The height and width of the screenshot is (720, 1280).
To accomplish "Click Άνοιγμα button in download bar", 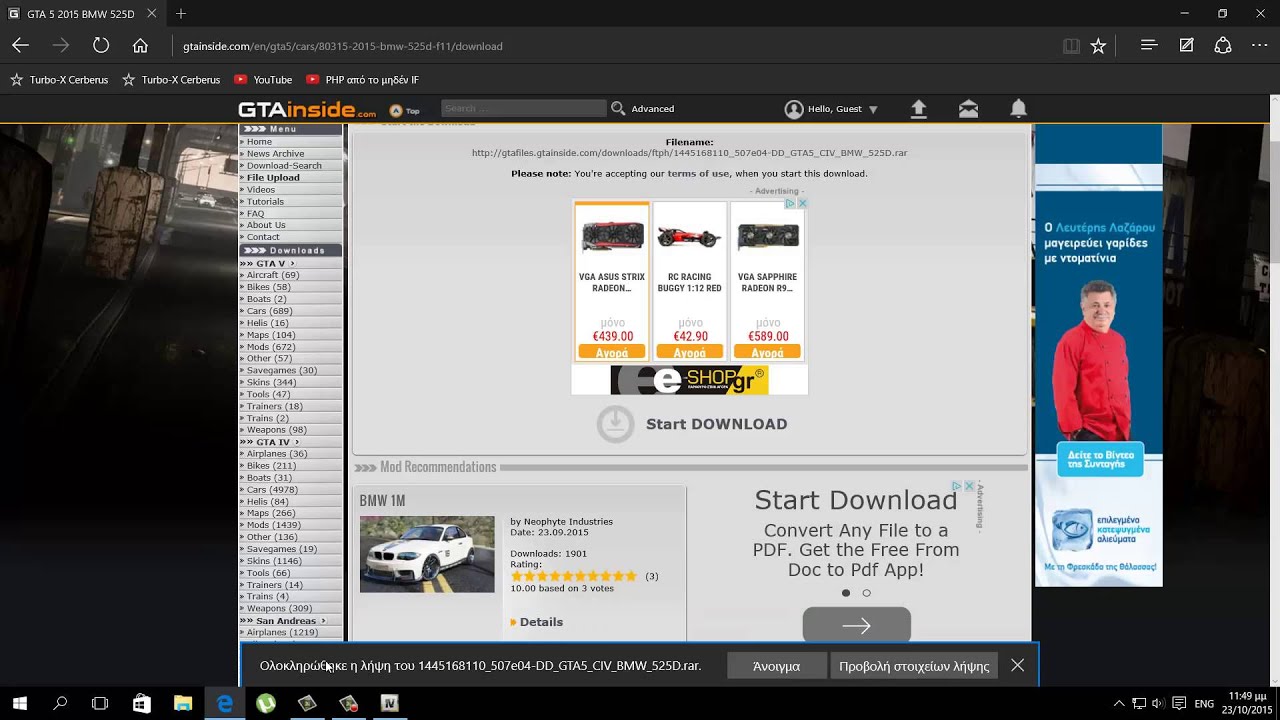I will pos(777,665).
